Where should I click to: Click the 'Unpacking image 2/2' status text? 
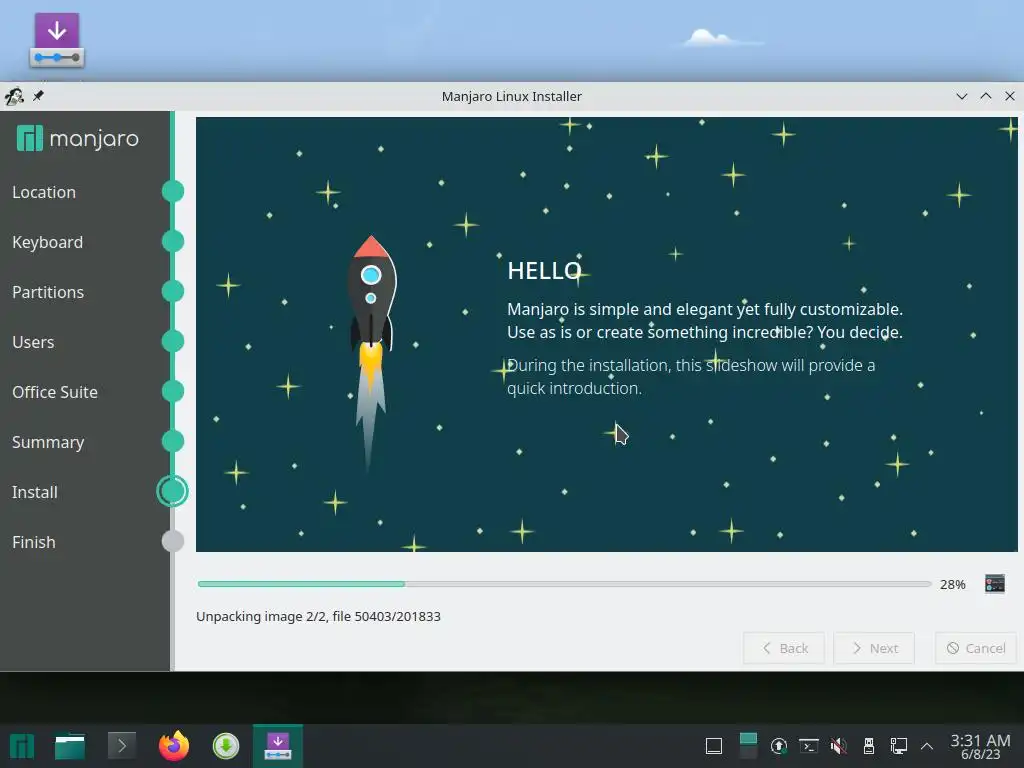(318, 616)
